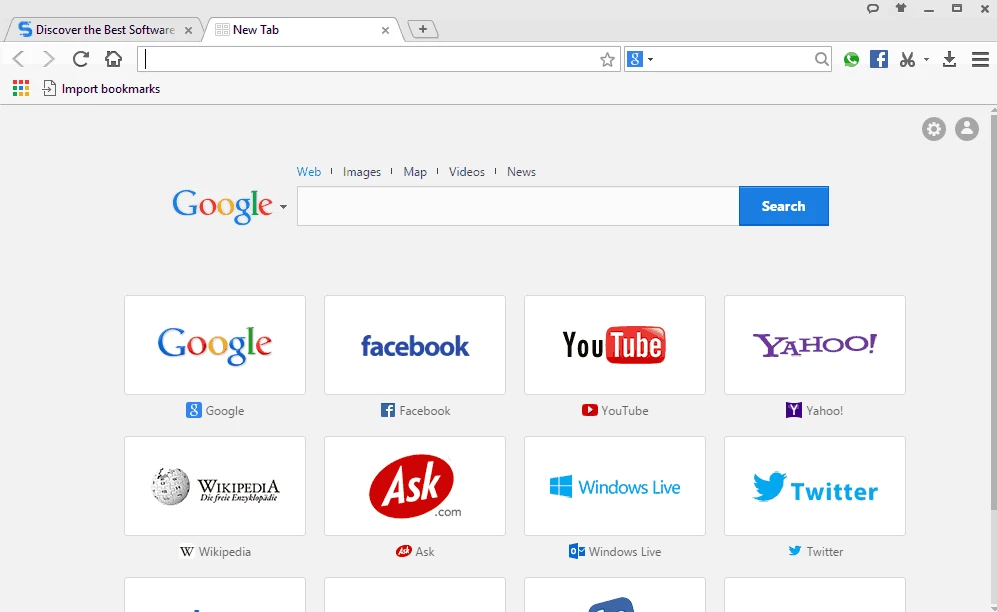997x612 pixels.
Task: Open the home page icon
Action: point(114,59)
